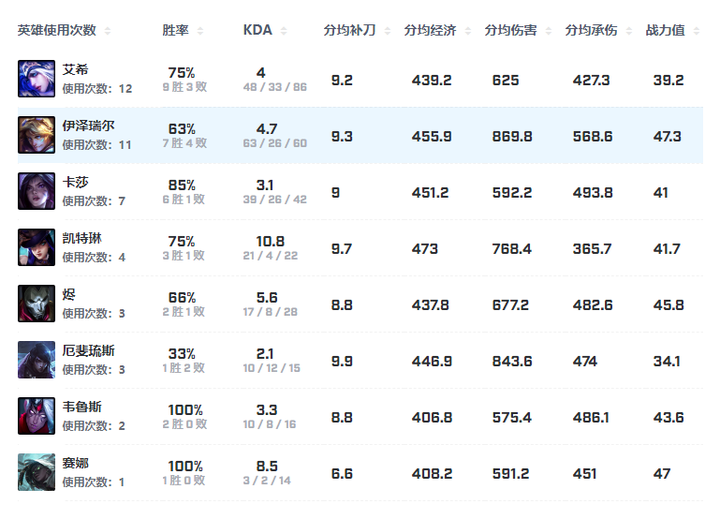Click the 分均承伤 column header
This screenshot has width=720, height=519.
591,30
